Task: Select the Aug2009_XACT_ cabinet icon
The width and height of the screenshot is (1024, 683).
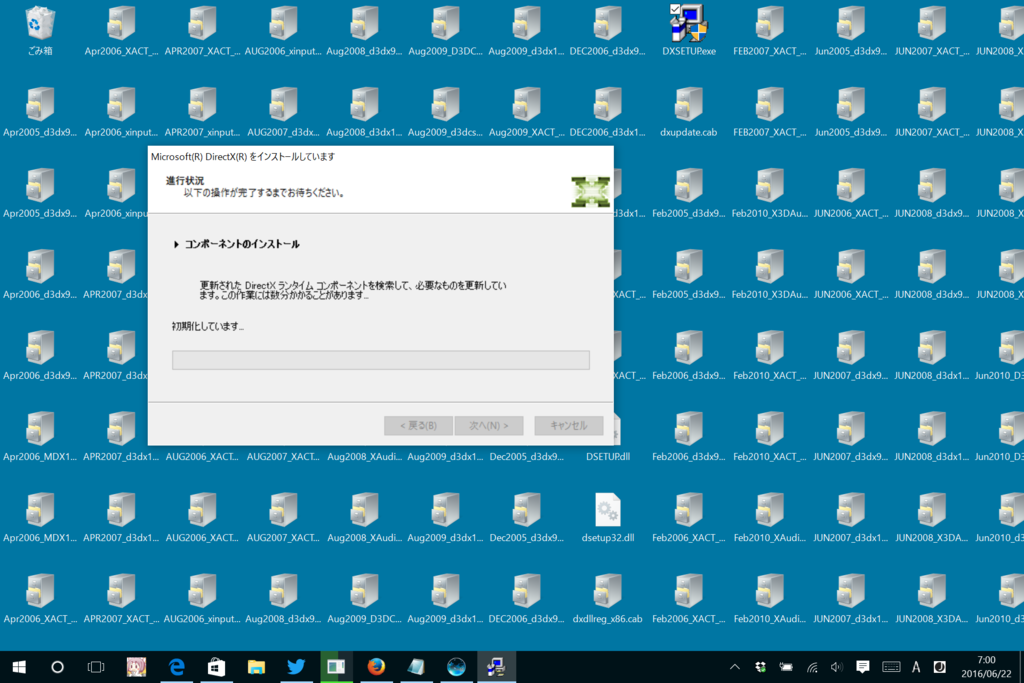Action: [x=526, y=112]
